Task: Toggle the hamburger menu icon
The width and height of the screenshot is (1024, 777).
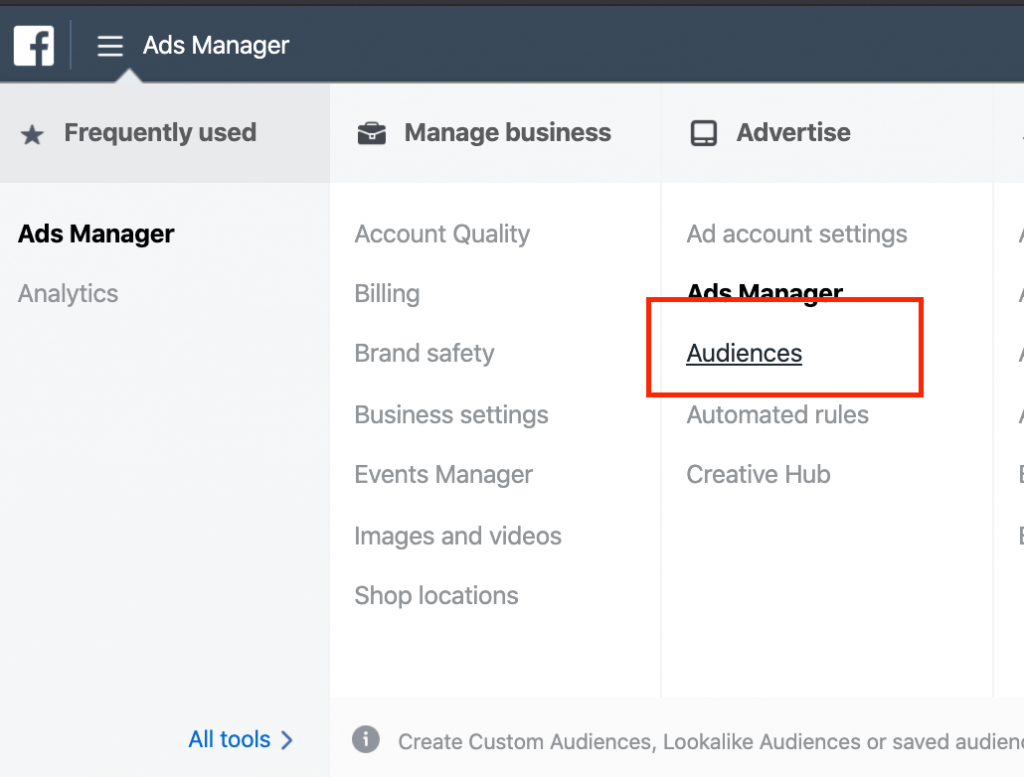Action: [110, 46]
